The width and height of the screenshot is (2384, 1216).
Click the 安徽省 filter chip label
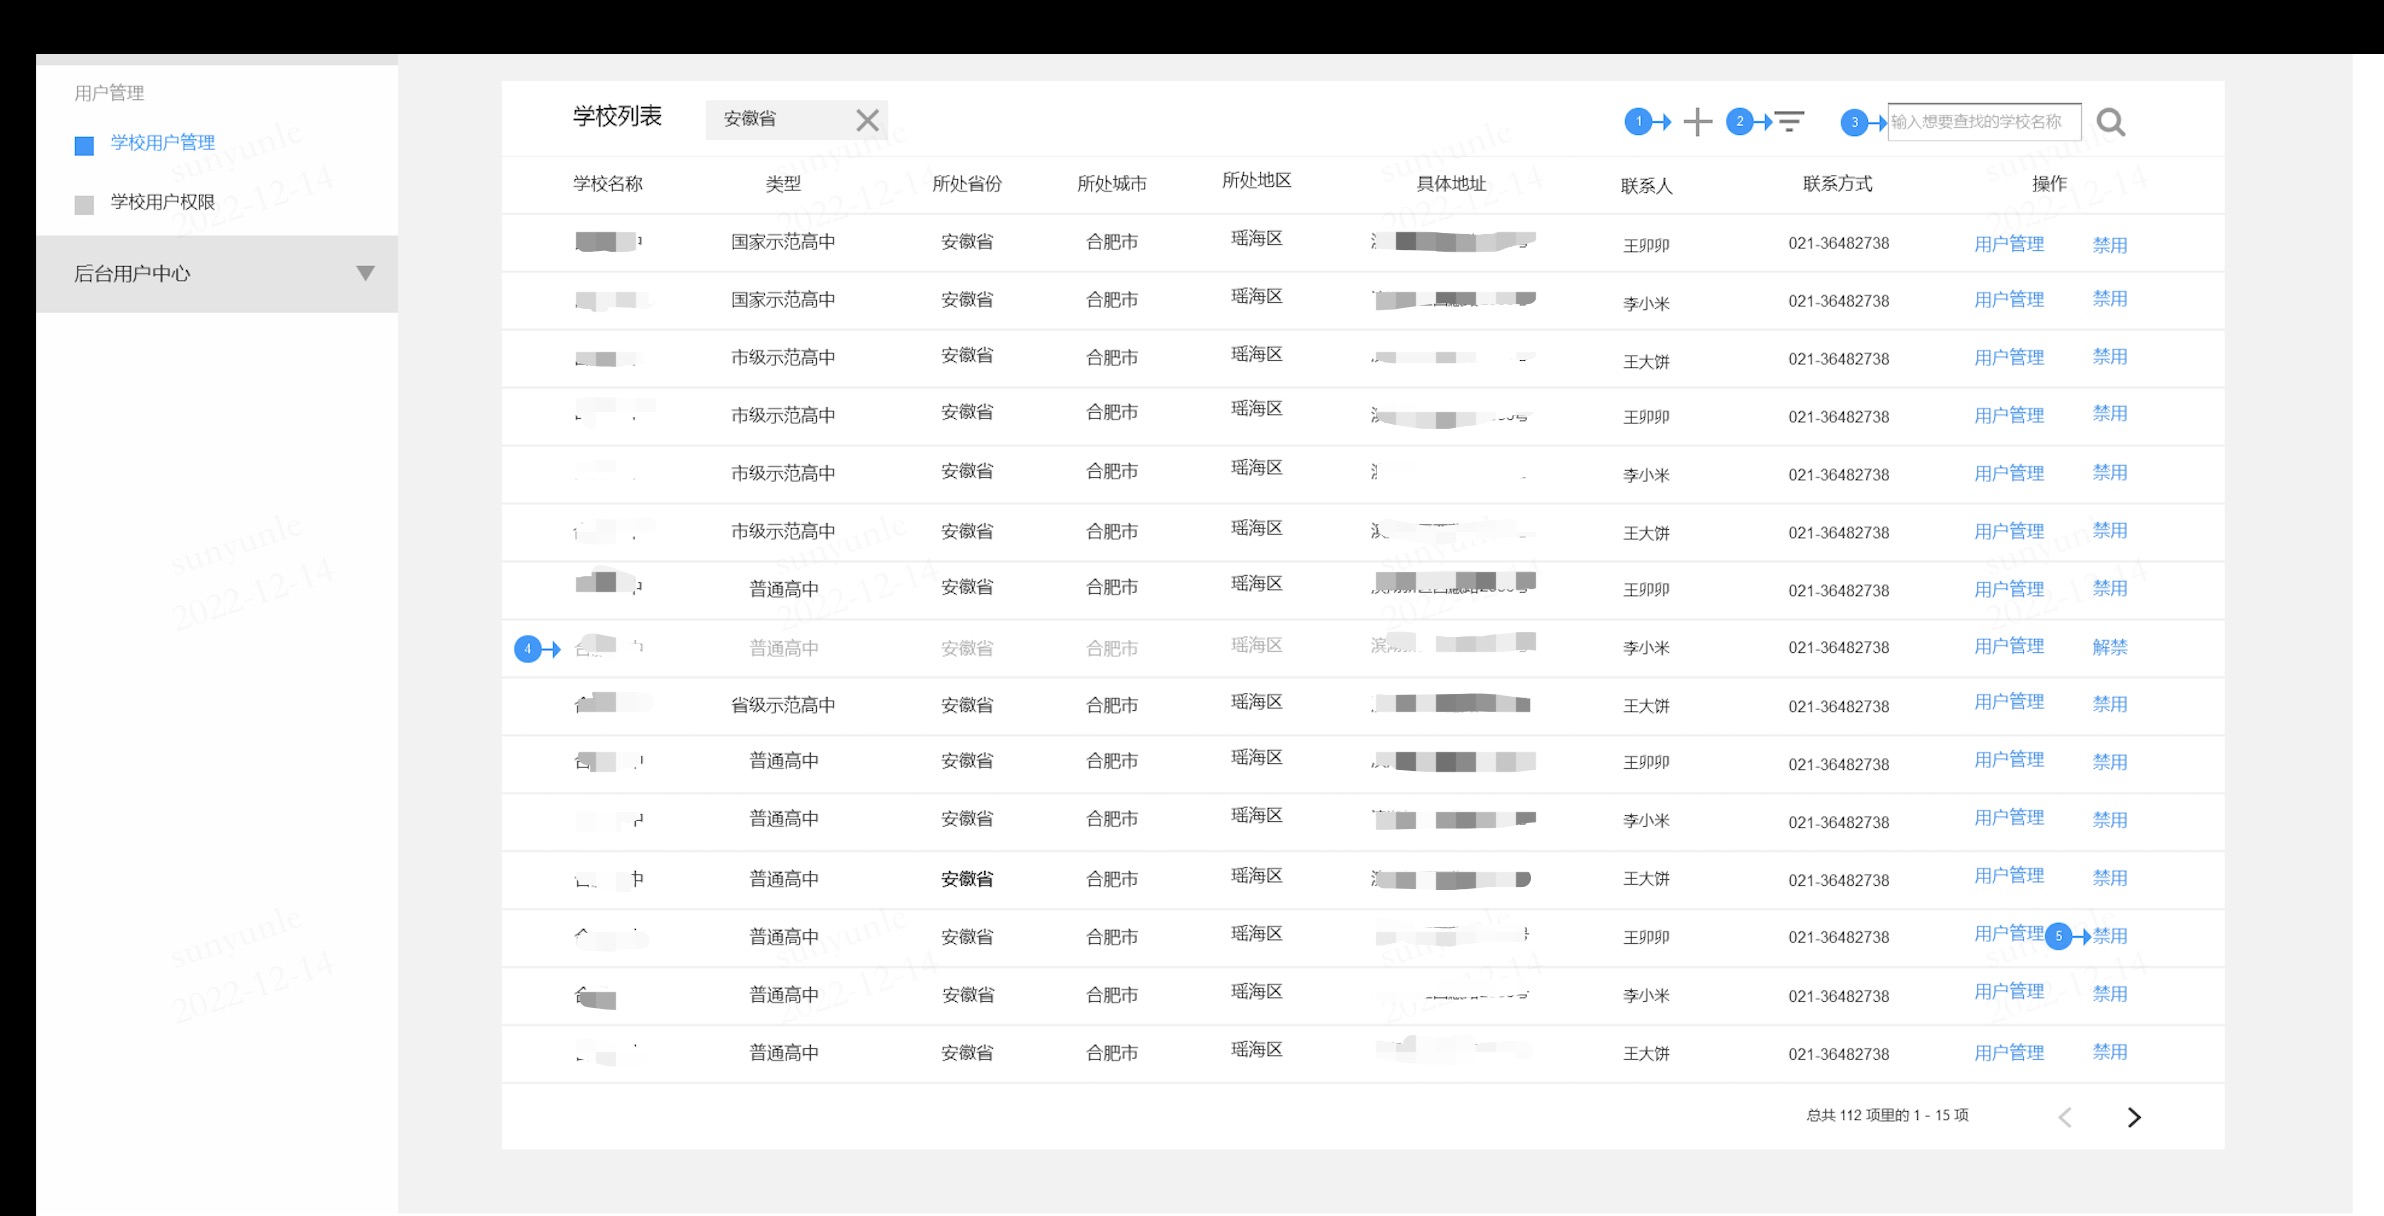click(750, 119)
